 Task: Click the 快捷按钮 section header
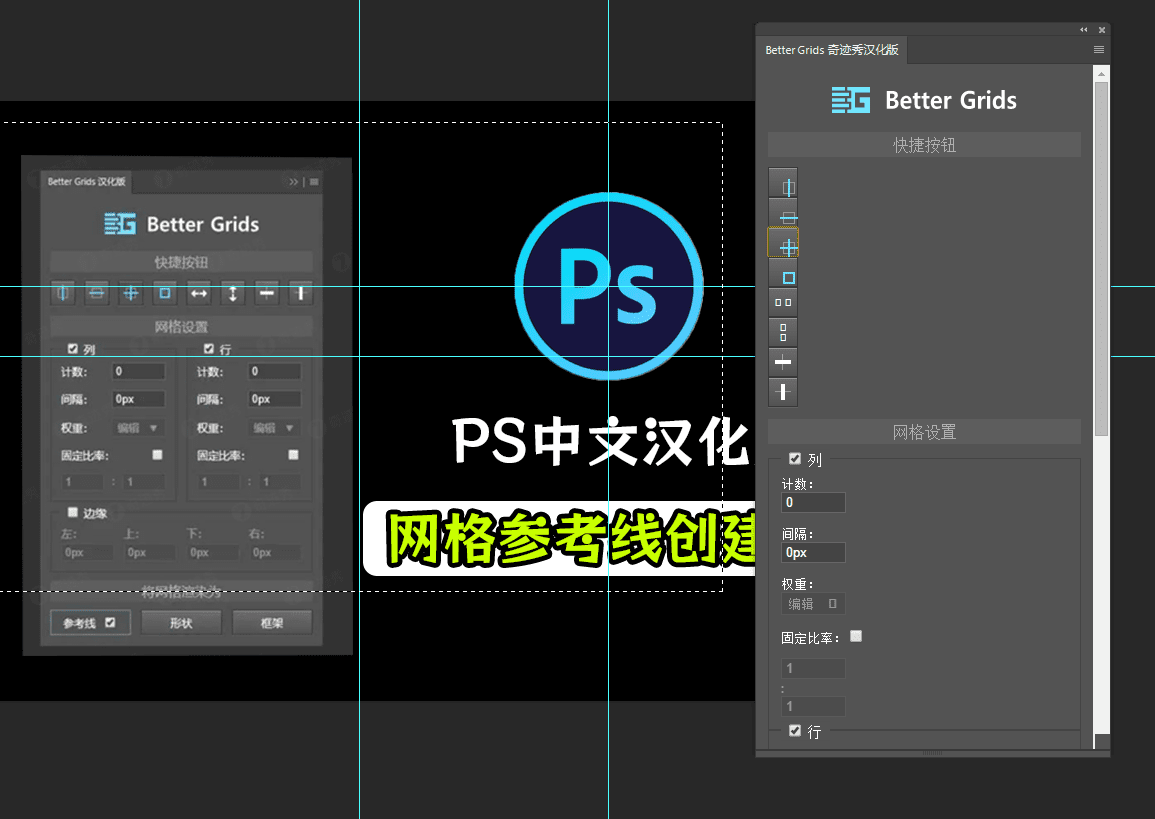[x=924, y=144]
